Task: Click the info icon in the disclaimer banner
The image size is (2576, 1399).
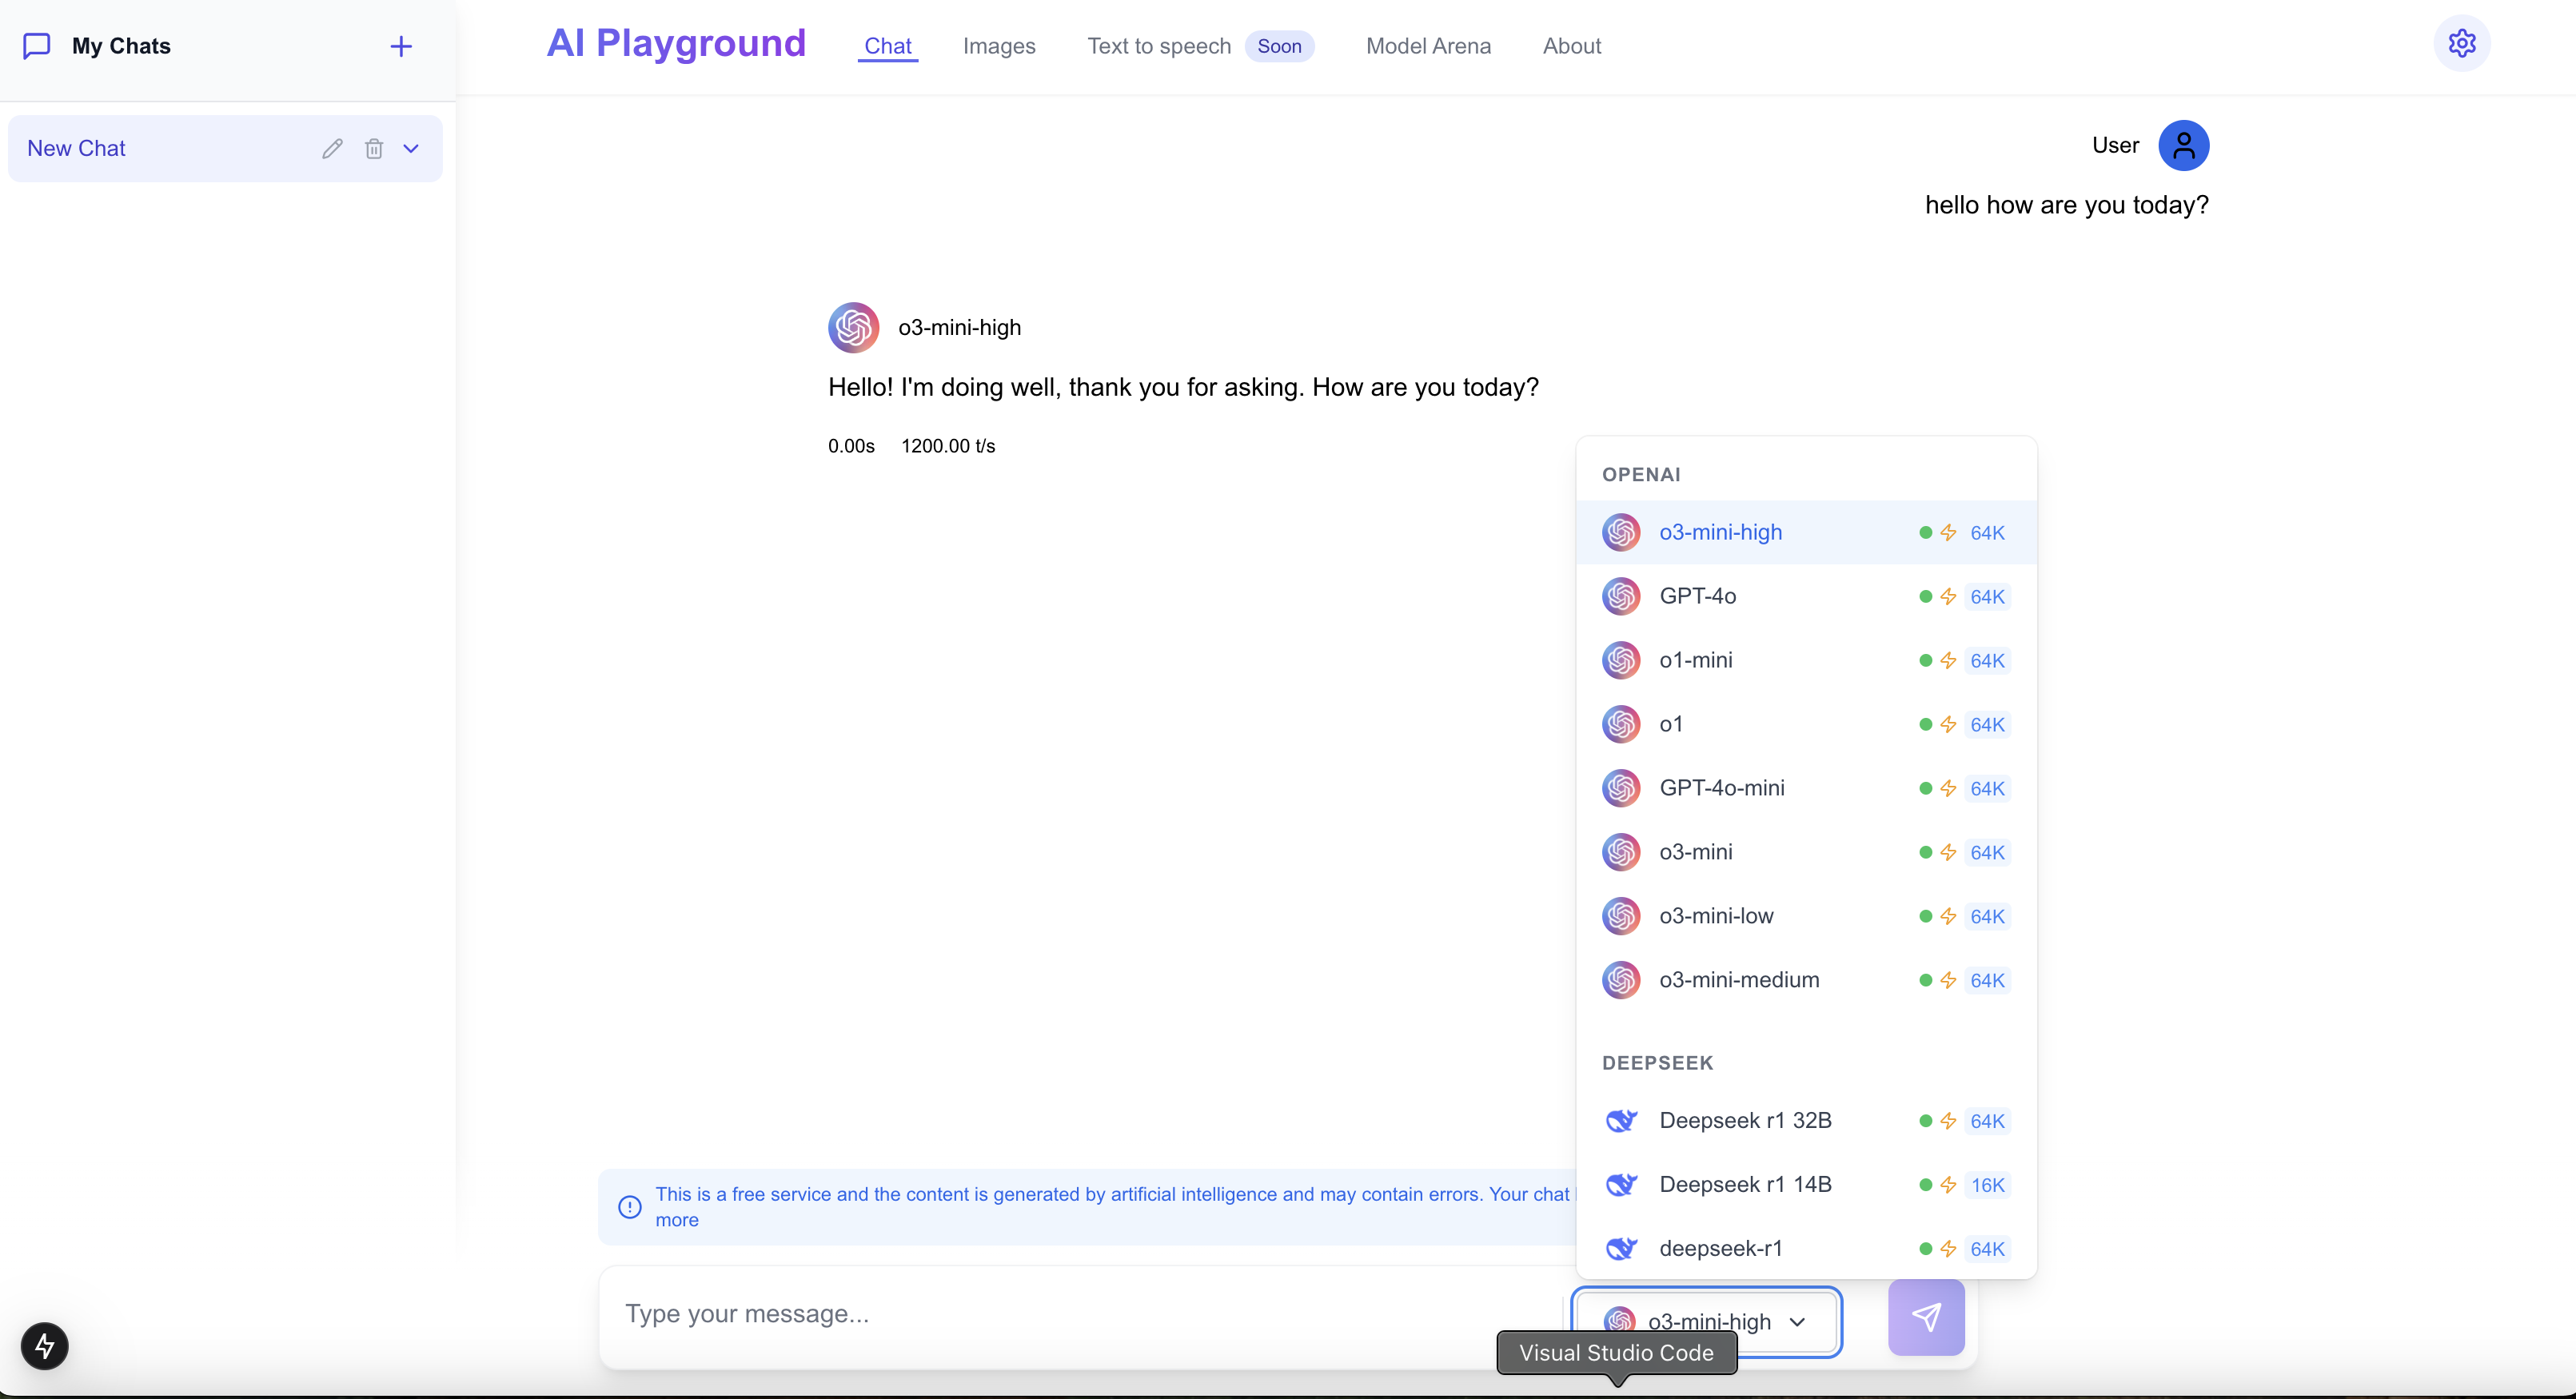Action: coord(630,1207)
